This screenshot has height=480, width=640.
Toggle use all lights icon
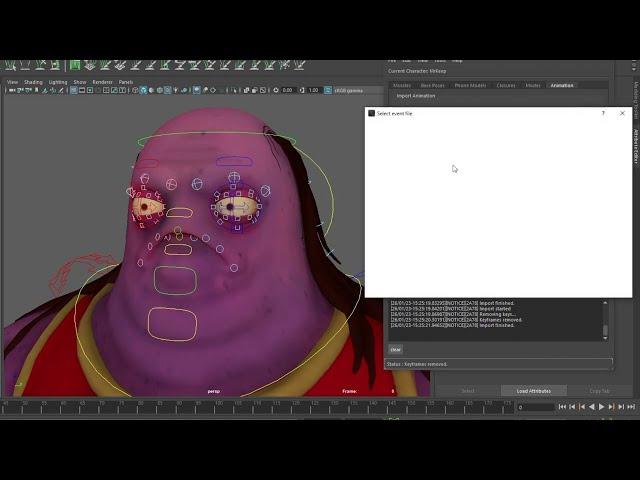176,90
